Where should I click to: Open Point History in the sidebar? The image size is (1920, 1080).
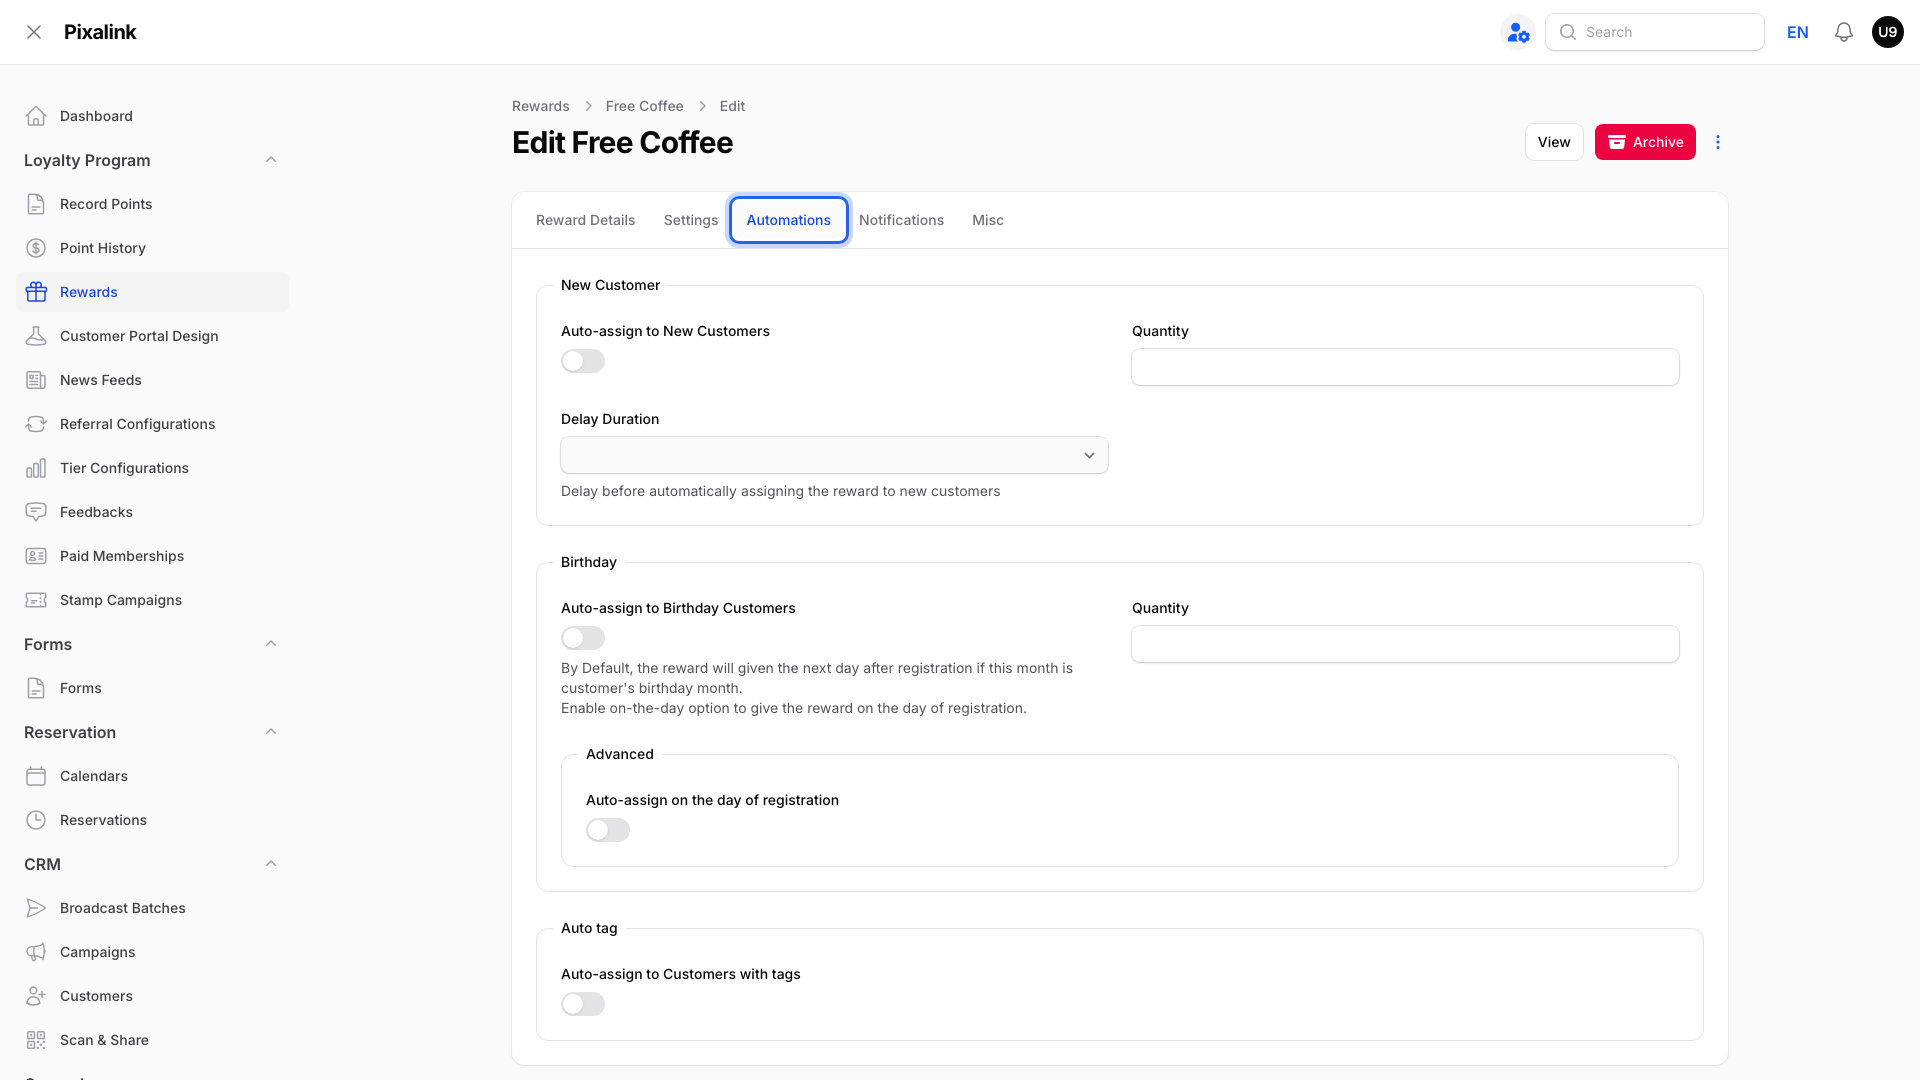[x=152, y=248]
